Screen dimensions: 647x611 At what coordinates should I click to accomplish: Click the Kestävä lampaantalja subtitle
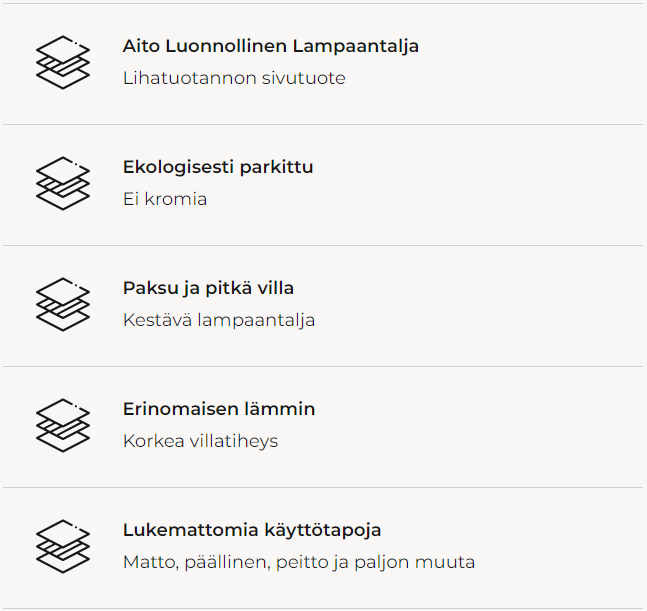(219, 320)
